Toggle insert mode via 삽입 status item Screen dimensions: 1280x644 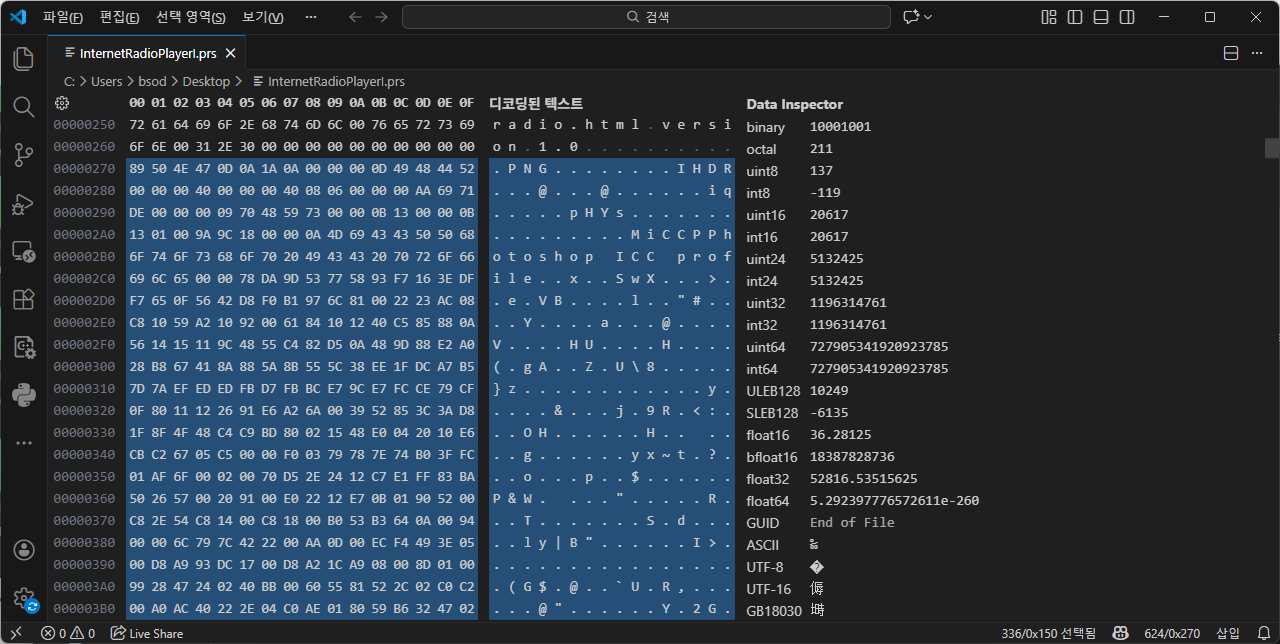coord(1228,633)
